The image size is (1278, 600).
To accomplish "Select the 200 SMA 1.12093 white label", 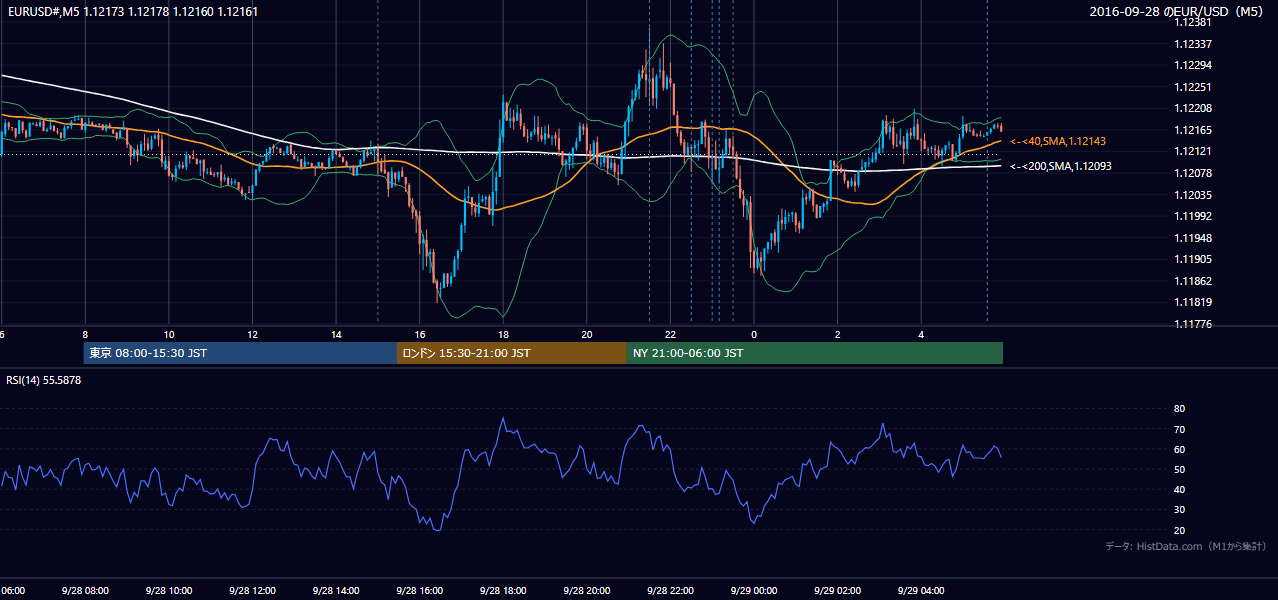I will click(1061, 166).
